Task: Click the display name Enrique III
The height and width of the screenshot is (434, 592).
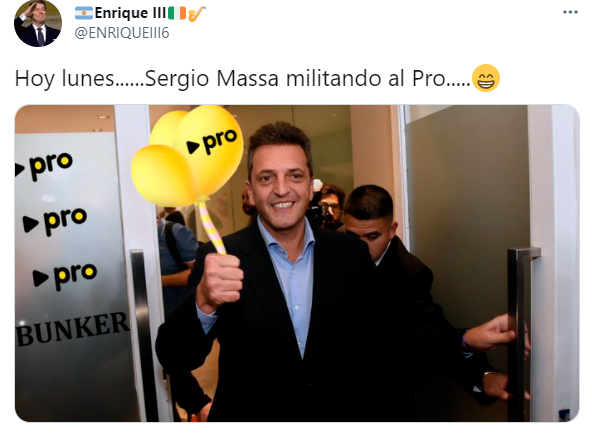Action: (x=130, y=13)
